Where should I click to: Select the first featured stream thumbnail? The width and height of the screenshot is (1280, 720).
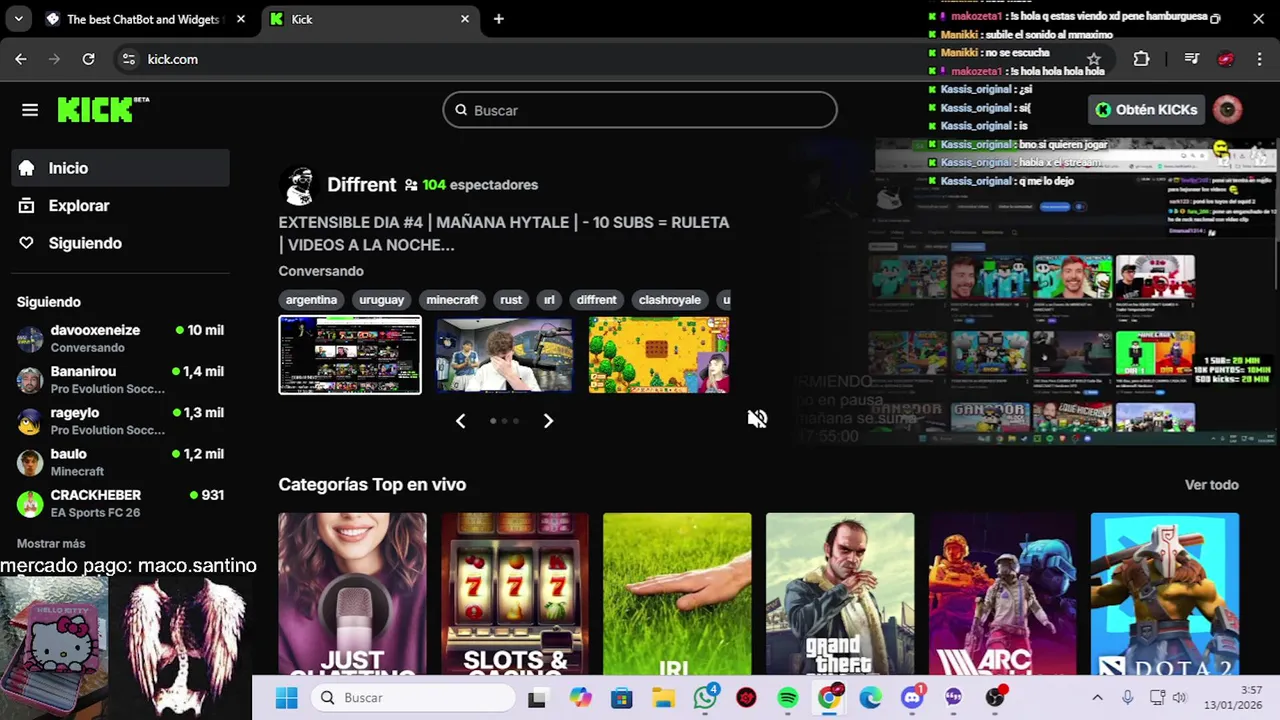coord(350,355)
